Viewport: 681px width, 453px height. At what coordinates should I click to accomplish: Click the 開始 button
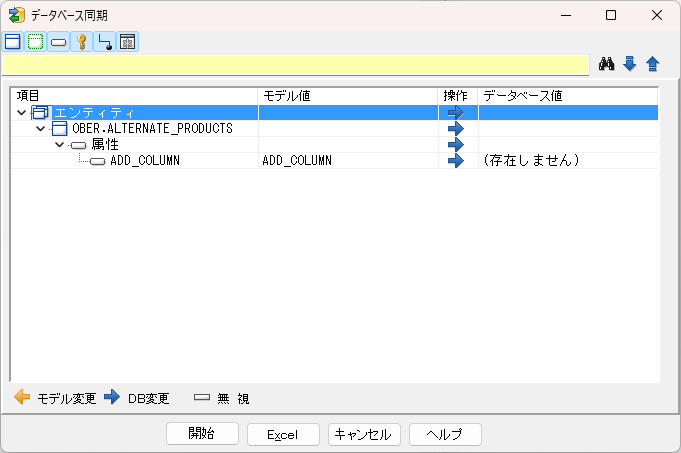tap(202, 433)
